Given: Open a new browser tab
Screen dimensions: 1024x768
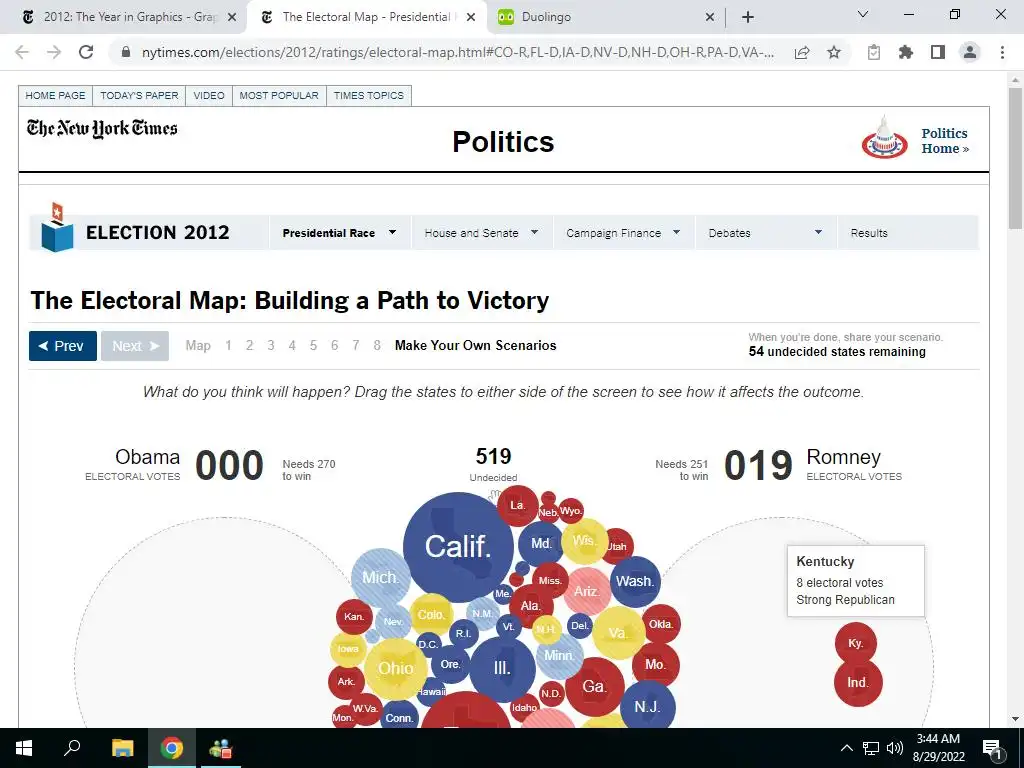Looking at the screenshot, I should pyautogui.click(x=748, y=17).
